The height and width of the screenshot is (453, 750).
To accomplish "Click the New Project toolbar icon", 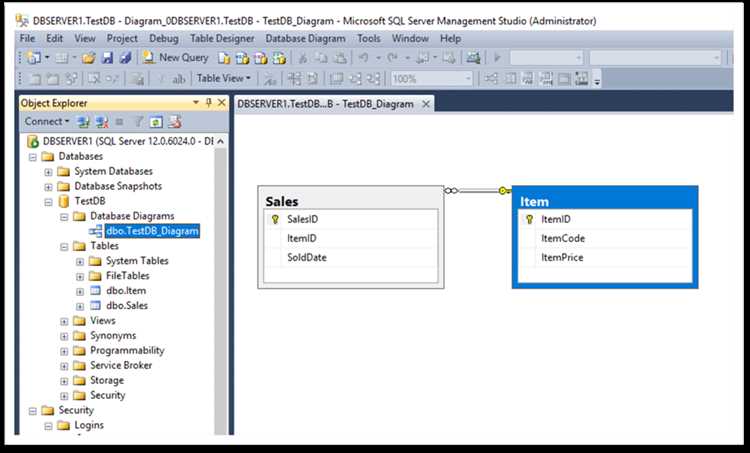I will [x=34, y=58].
